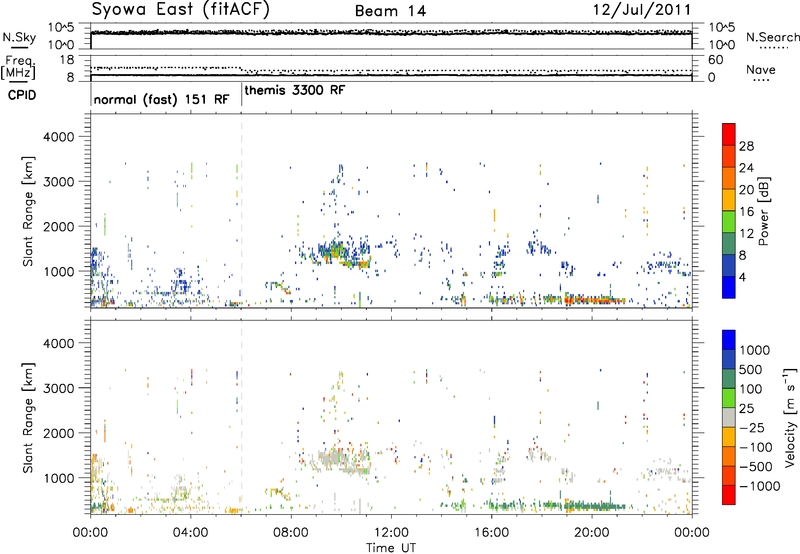
Task: Select power color bar segment between 12 and 16
Action: coord(729,222)
